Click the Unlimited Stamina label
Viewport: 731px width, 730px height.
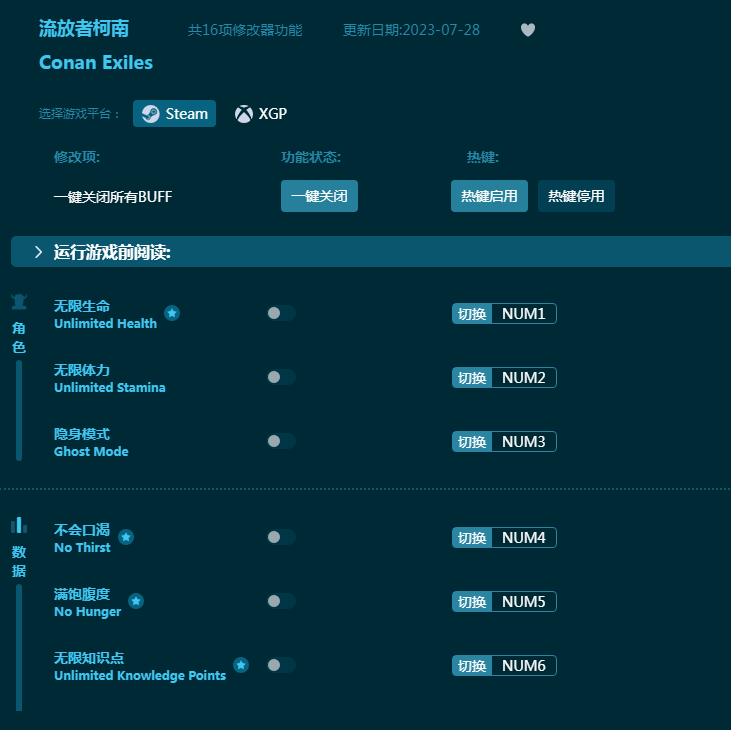tap(110, 387)
